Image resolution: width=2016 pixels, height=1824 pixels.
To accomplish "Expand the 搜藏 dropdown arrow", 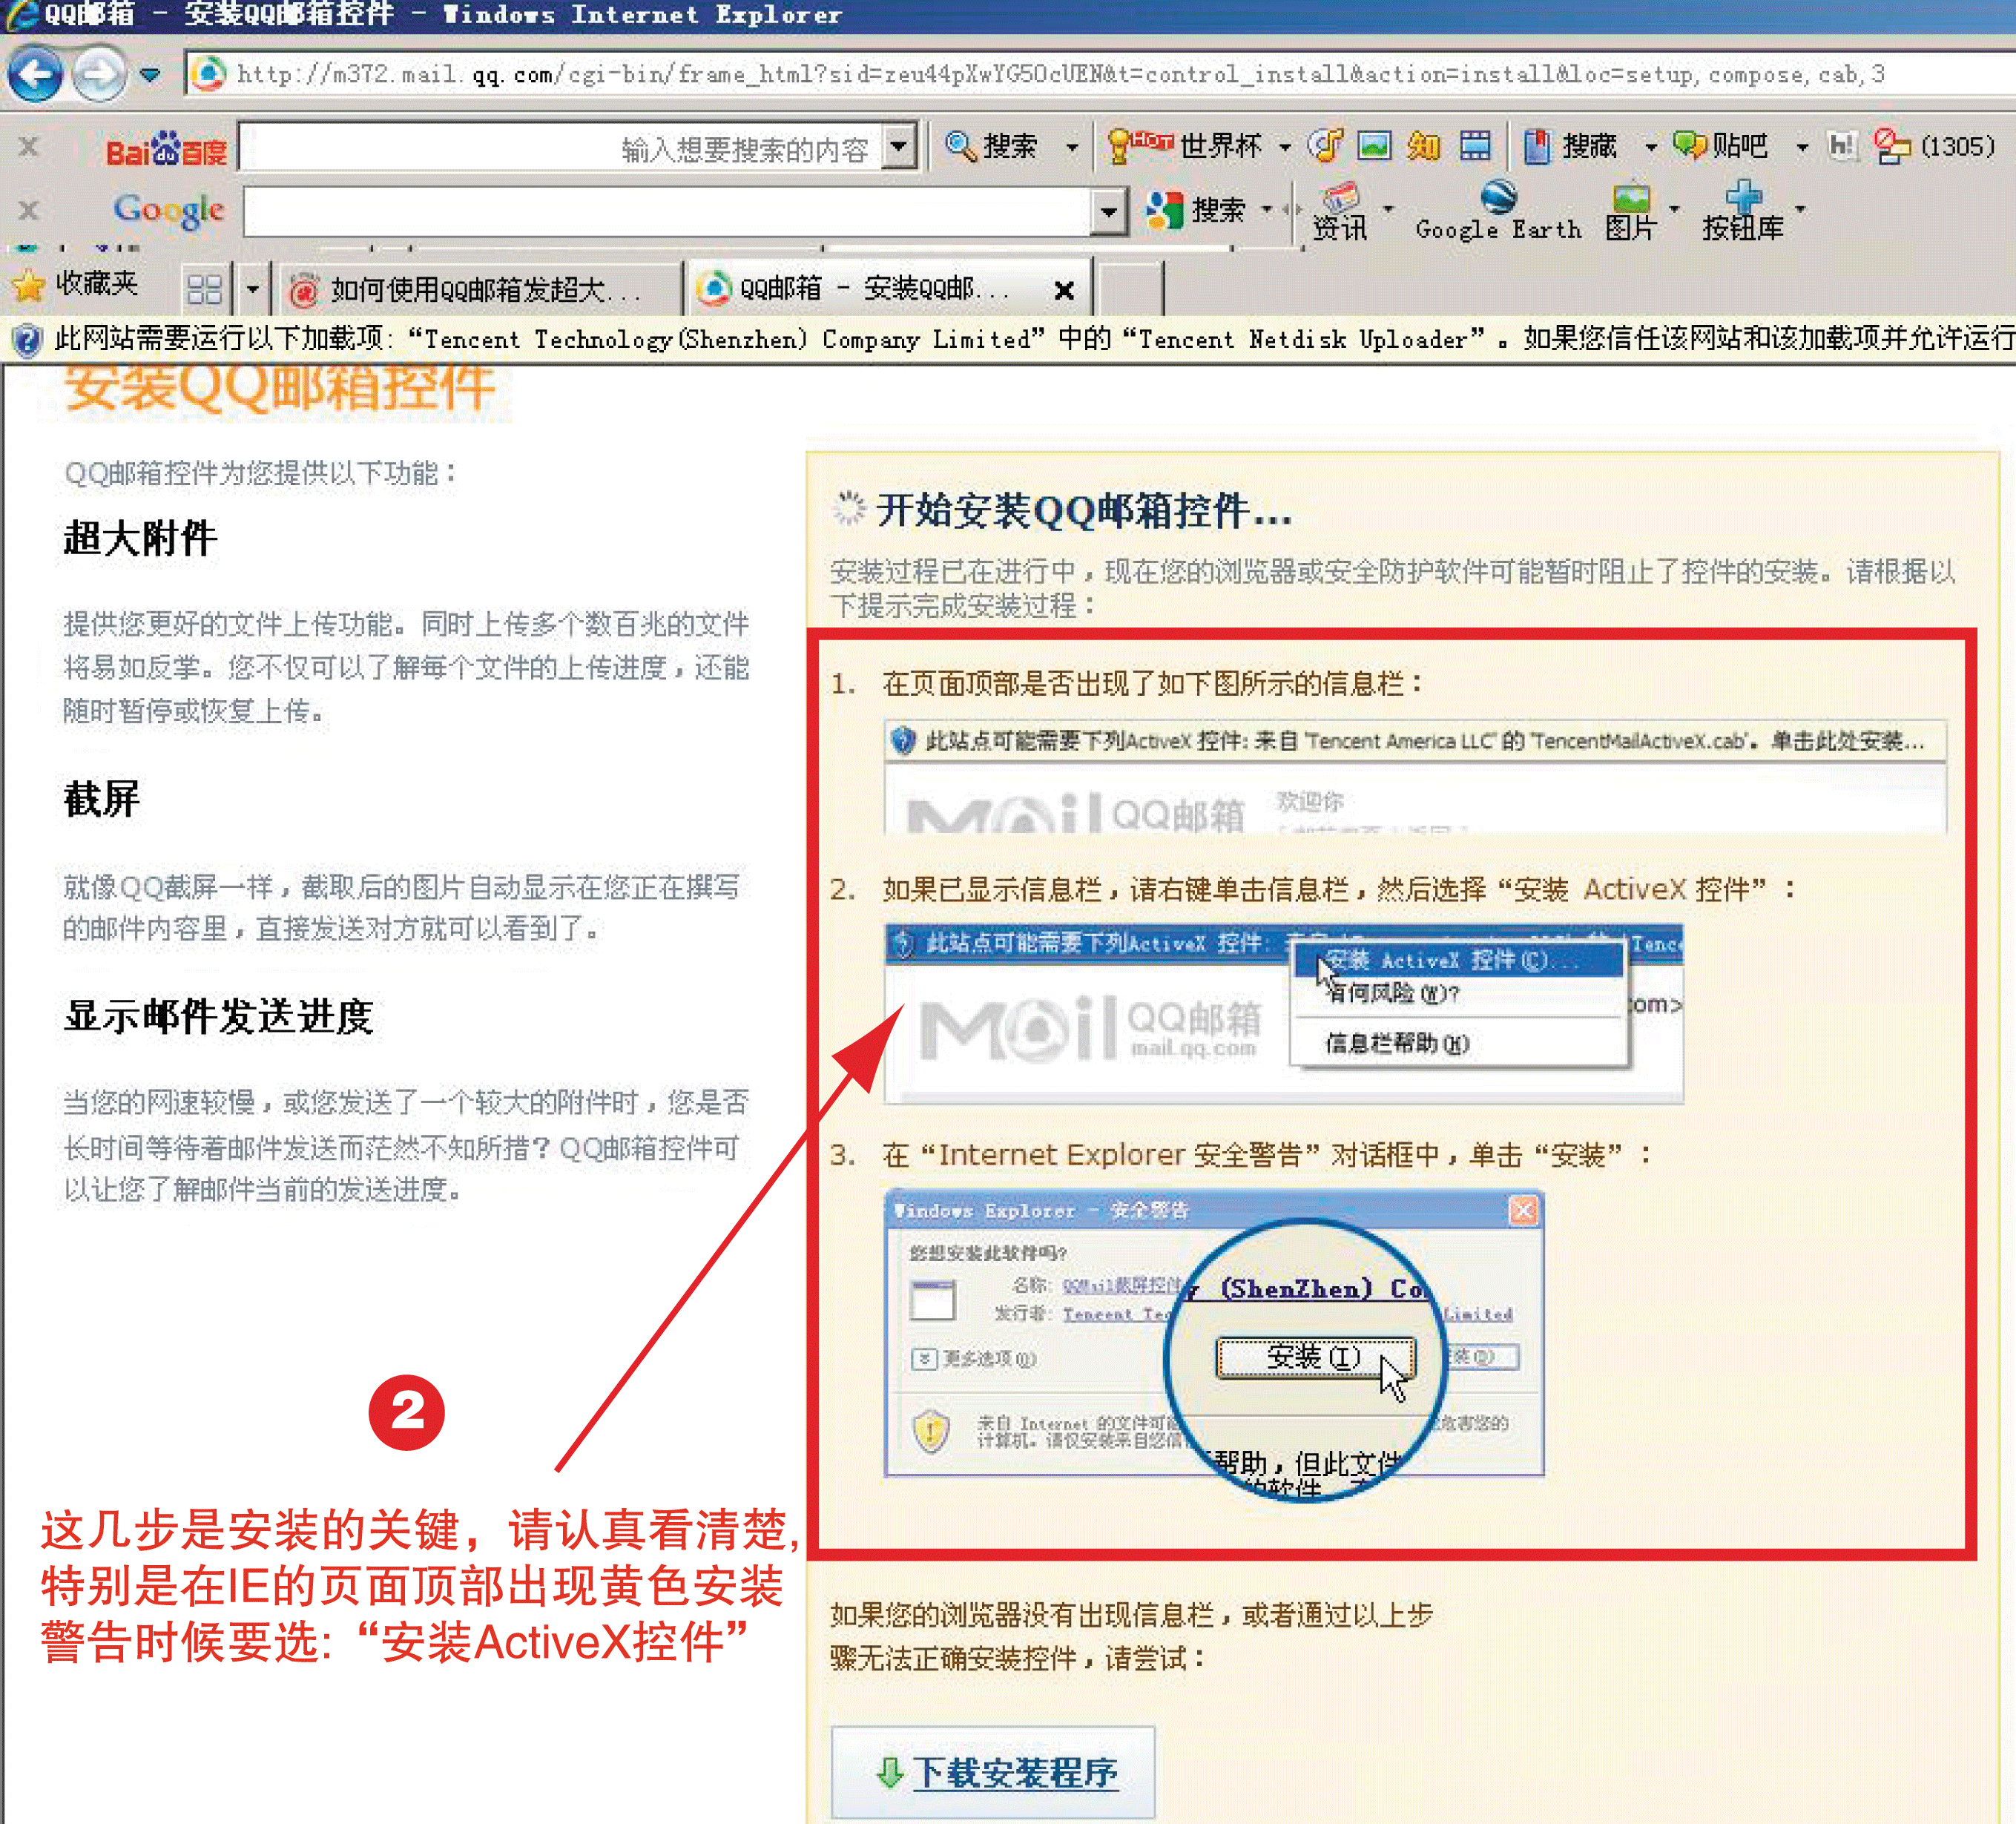I will pos(1651,148).
